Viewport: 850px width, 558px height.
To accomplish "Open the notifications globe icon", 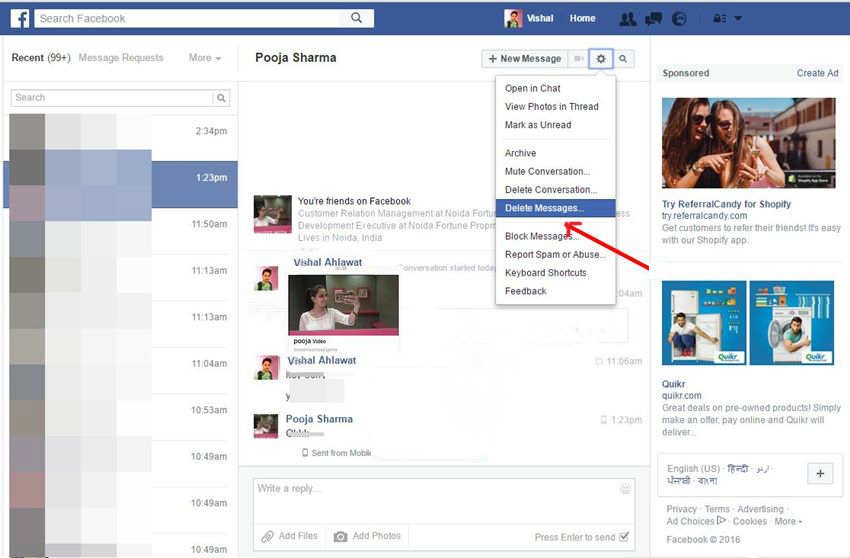I will (680, 18).
